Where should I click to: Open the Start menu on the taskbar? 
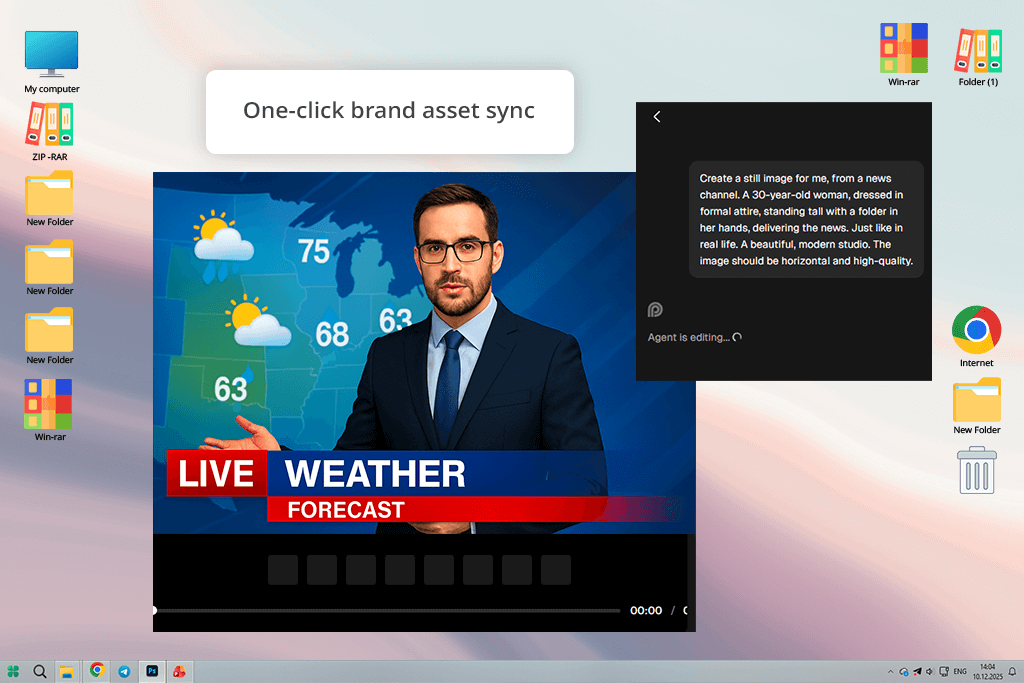coord(13,671)
